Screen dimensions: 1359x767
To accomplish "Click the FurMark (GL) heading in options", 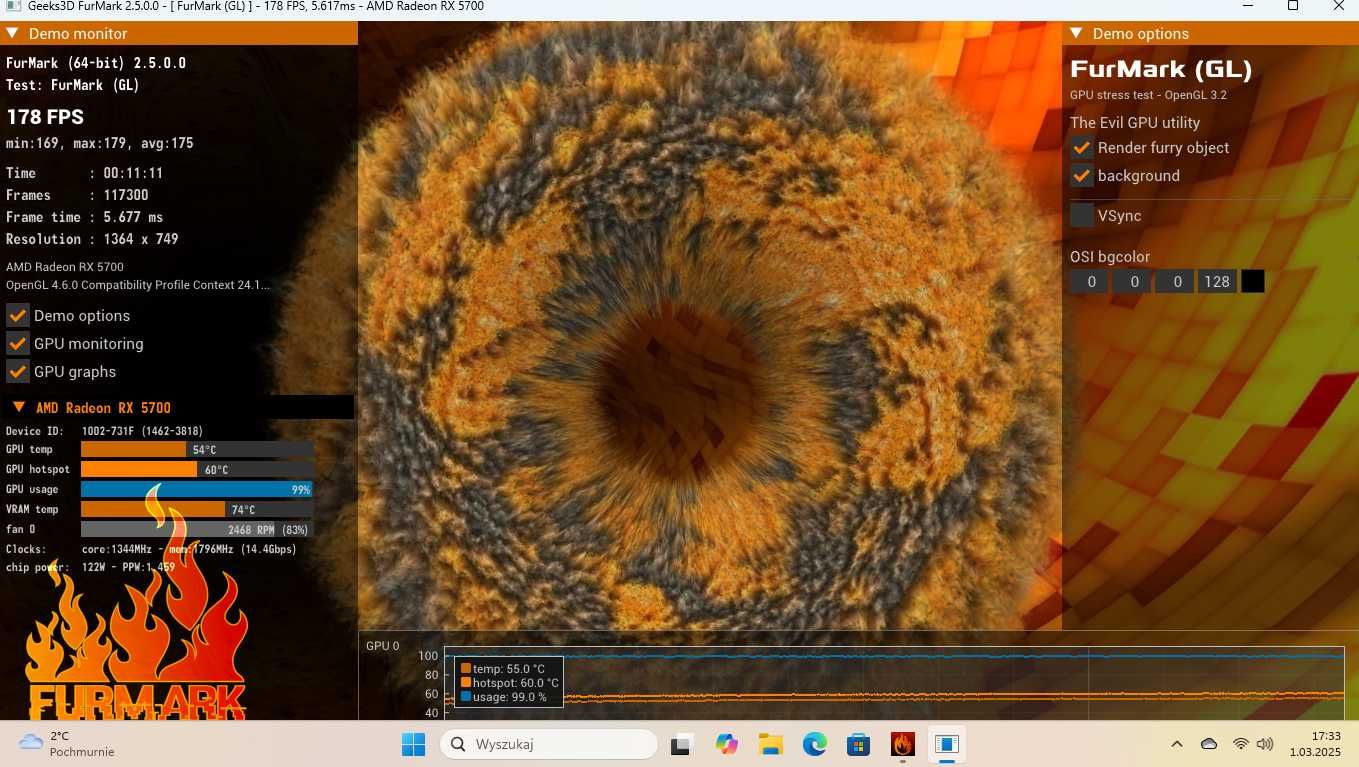I will (1161, 70).
